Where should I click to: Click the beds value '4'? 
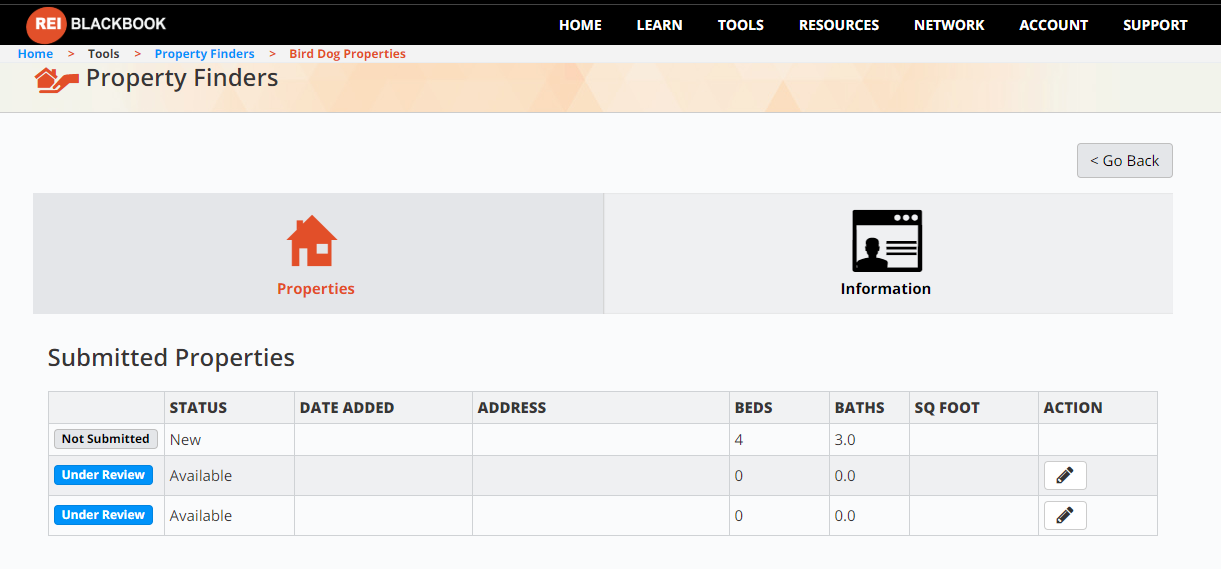(739, 440)
